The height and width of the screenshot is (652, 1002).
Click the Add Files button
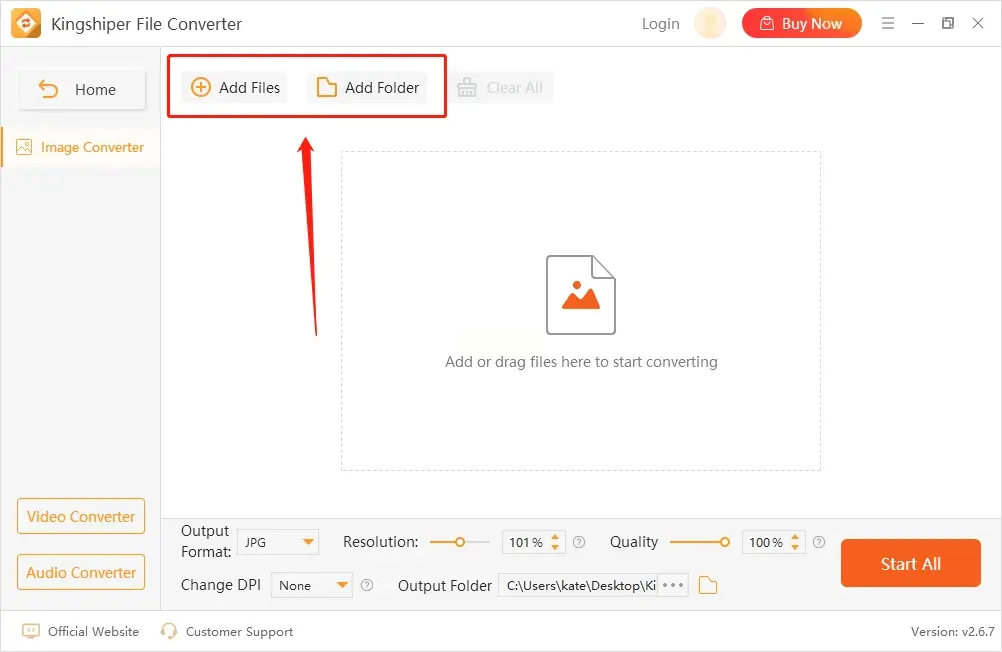tap(235, 88)
